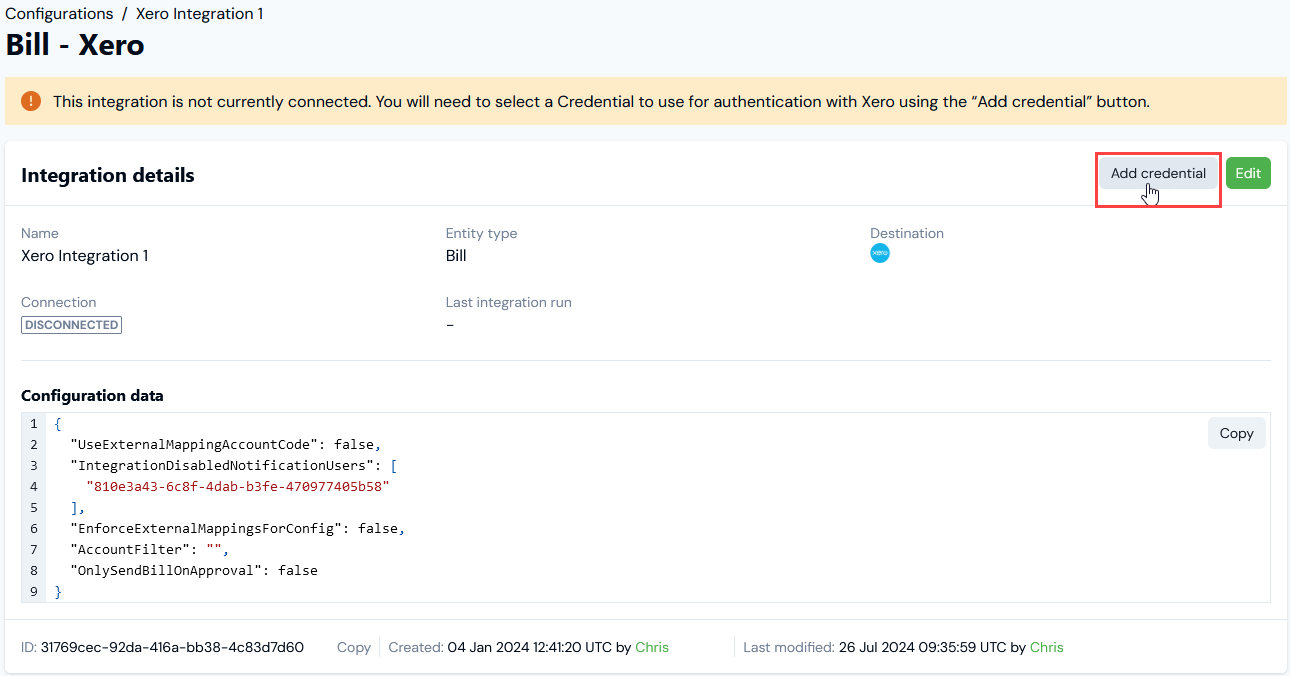1290x676 pixels.
Task: Select the ID 31769cec-92da-416a-bb38-4c83d7d60
Action: click(172, 647)
